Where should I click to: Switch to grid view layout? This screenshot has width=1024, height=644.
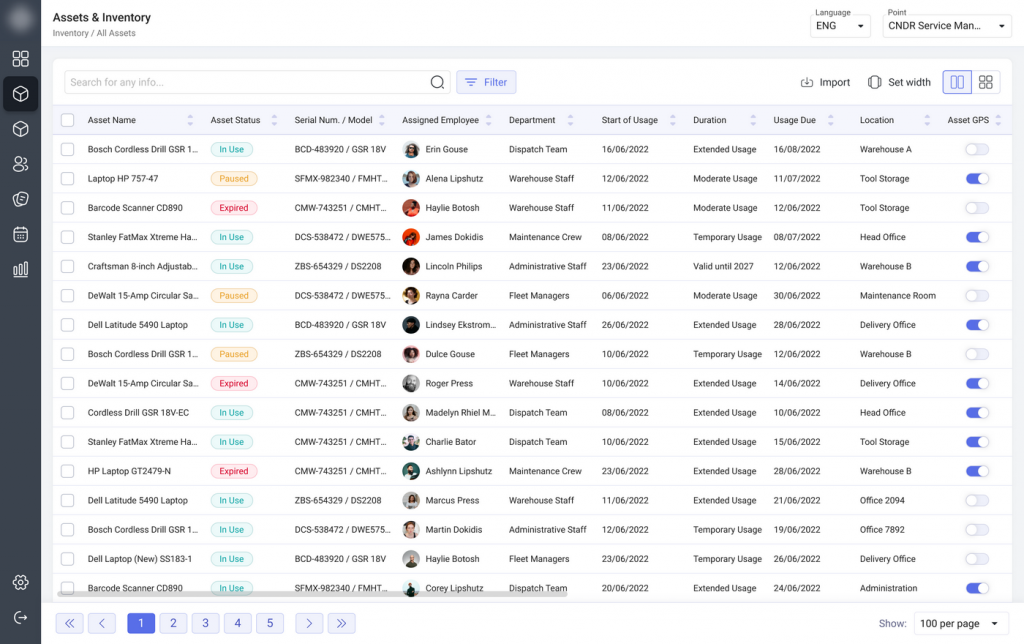[986, 82]
